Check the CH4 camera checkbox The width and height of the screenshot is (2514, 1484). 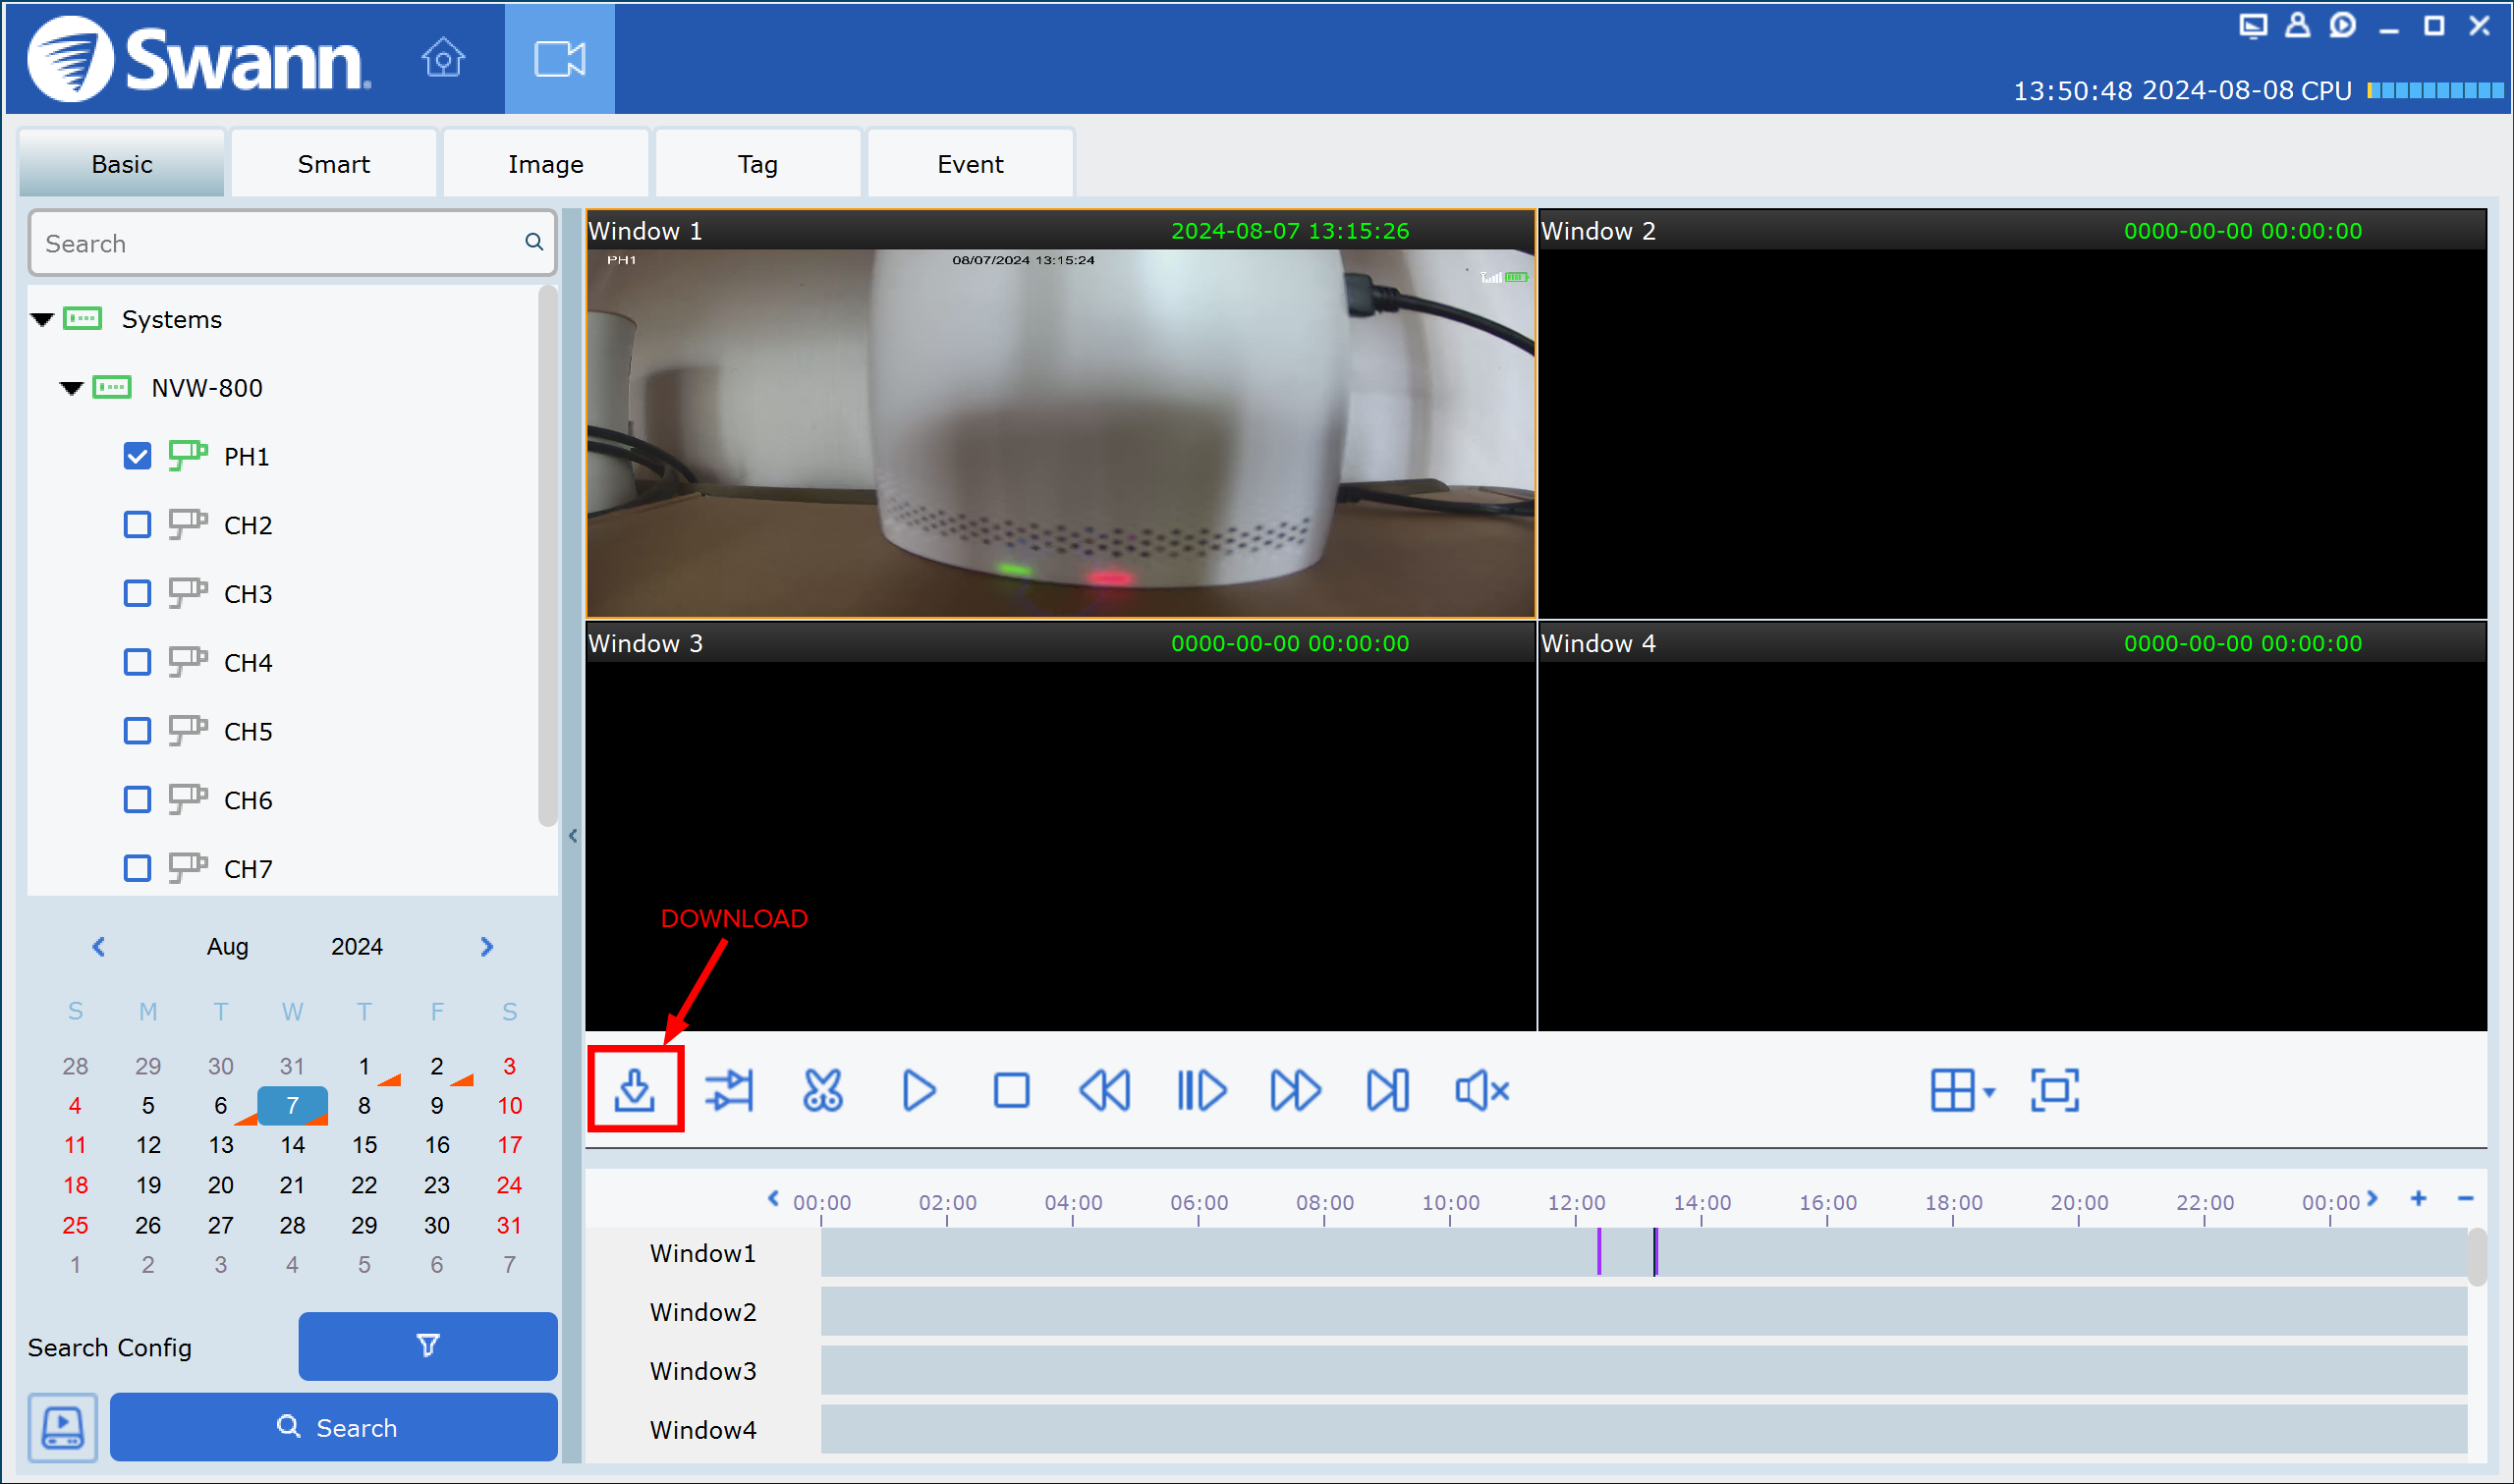[137, 662]
